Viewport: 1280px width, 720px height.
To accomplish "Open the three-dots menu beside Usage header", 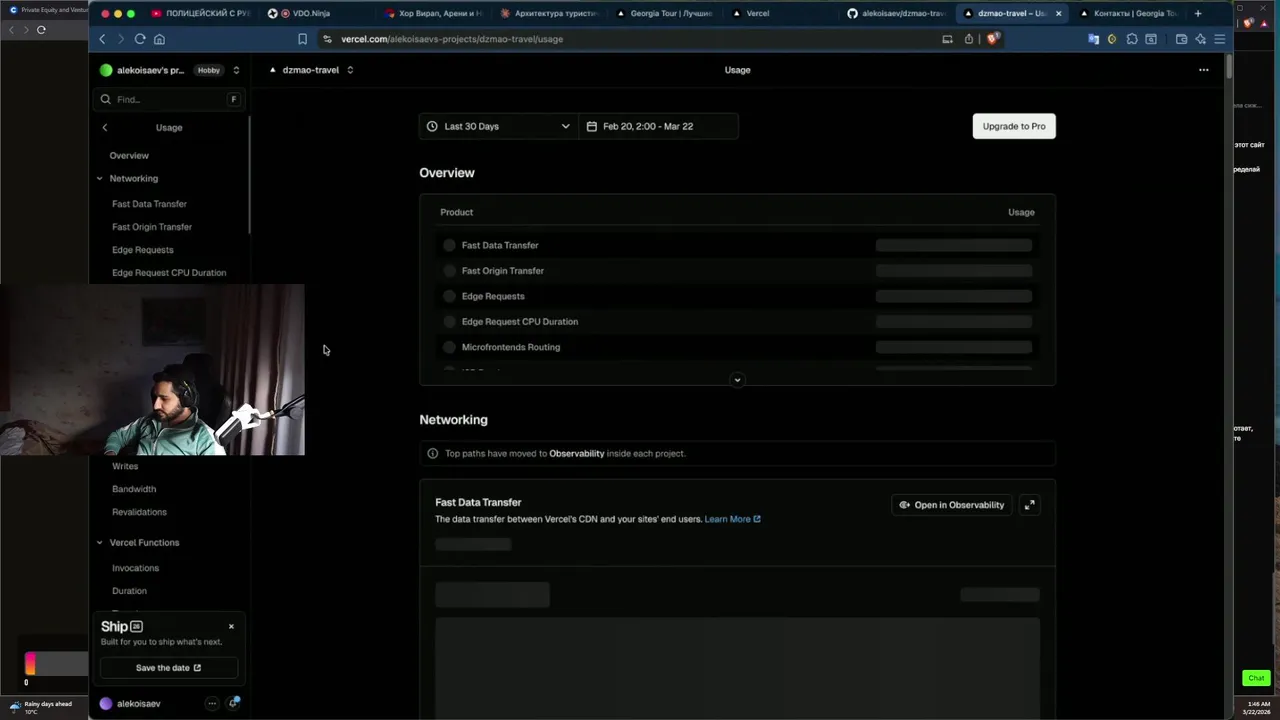I will click(1203, 70).
